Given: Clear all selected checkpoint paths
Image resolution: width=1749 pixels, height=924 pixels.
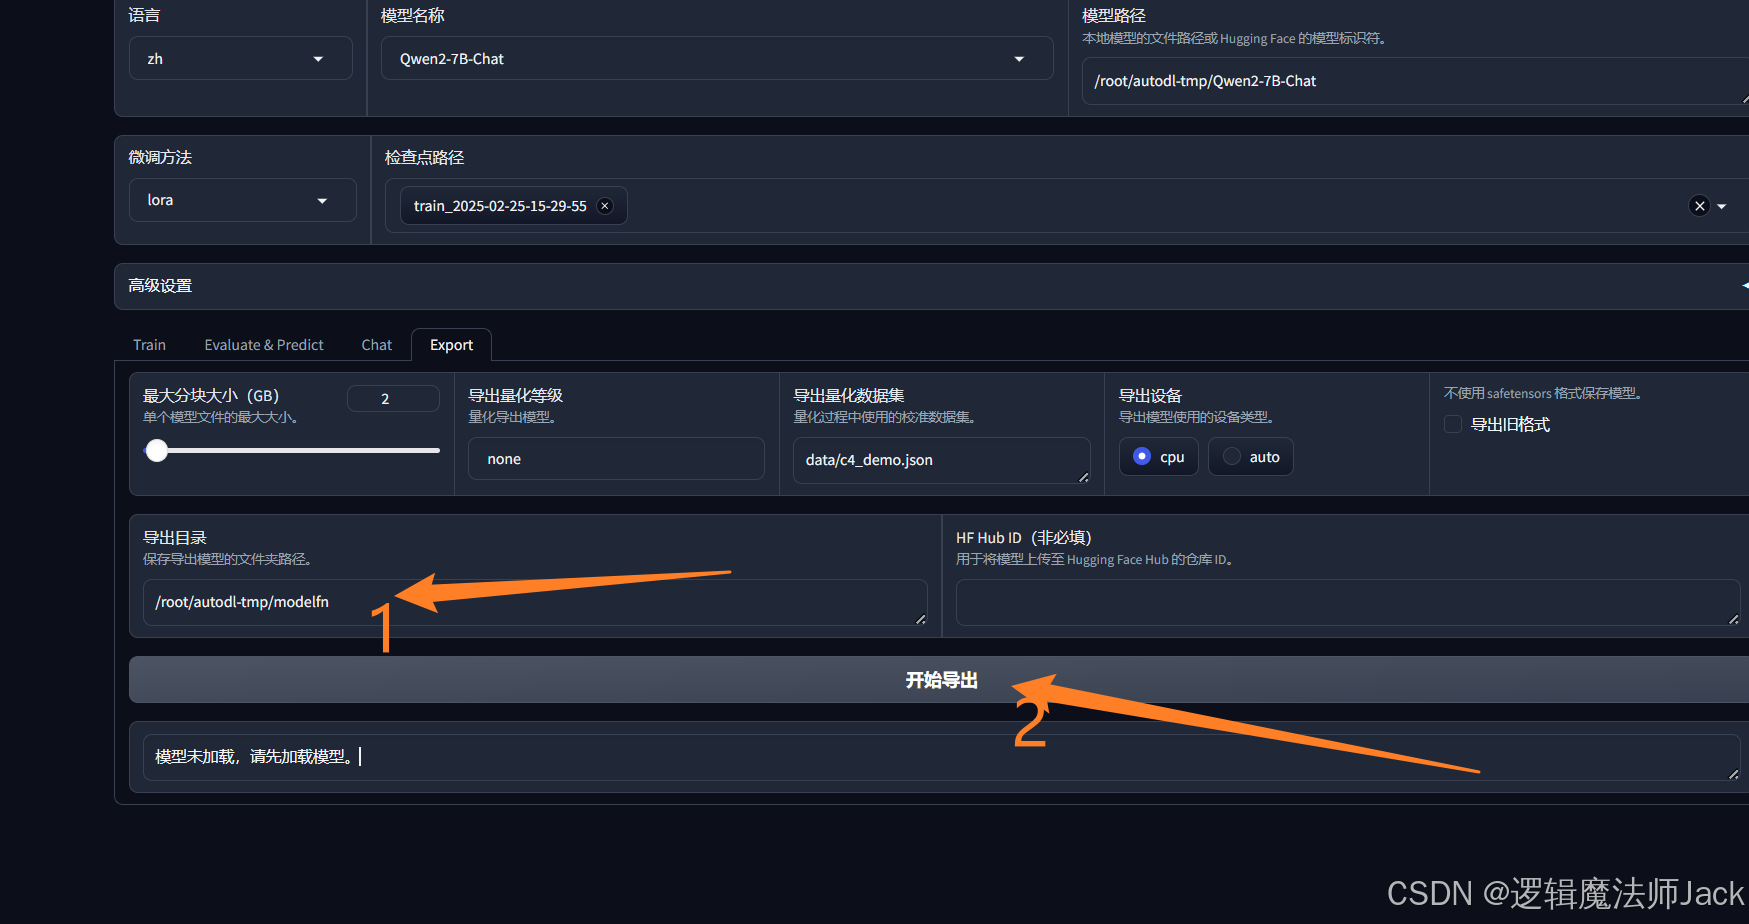Looking at the screenshot, I should pos(1699,206).
